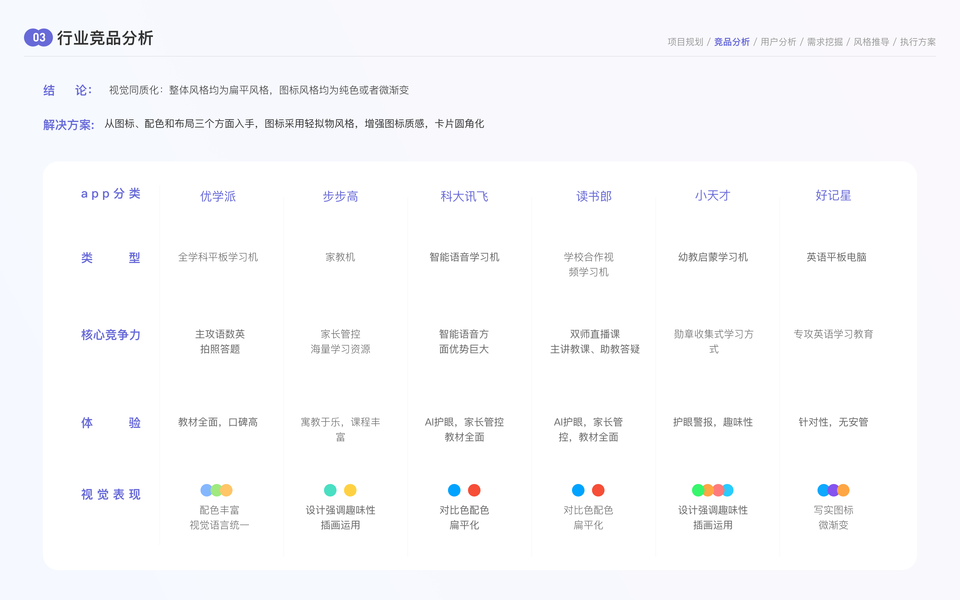
Task: Click the 智能语音方面优势巨大 cell
Action: [464, 342]
